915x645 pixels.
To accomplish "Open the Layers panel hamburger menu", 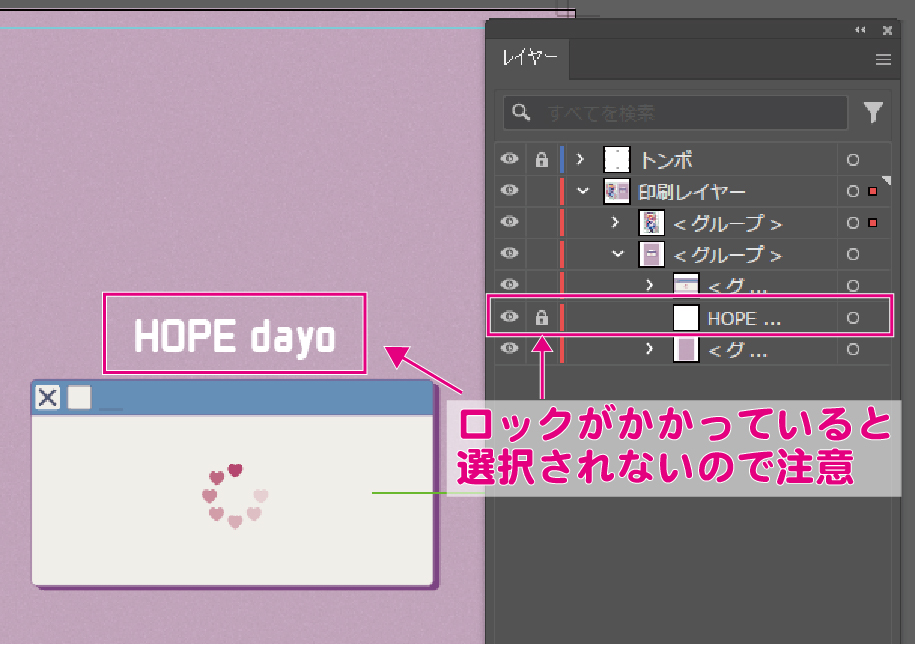I will [883, 60].
